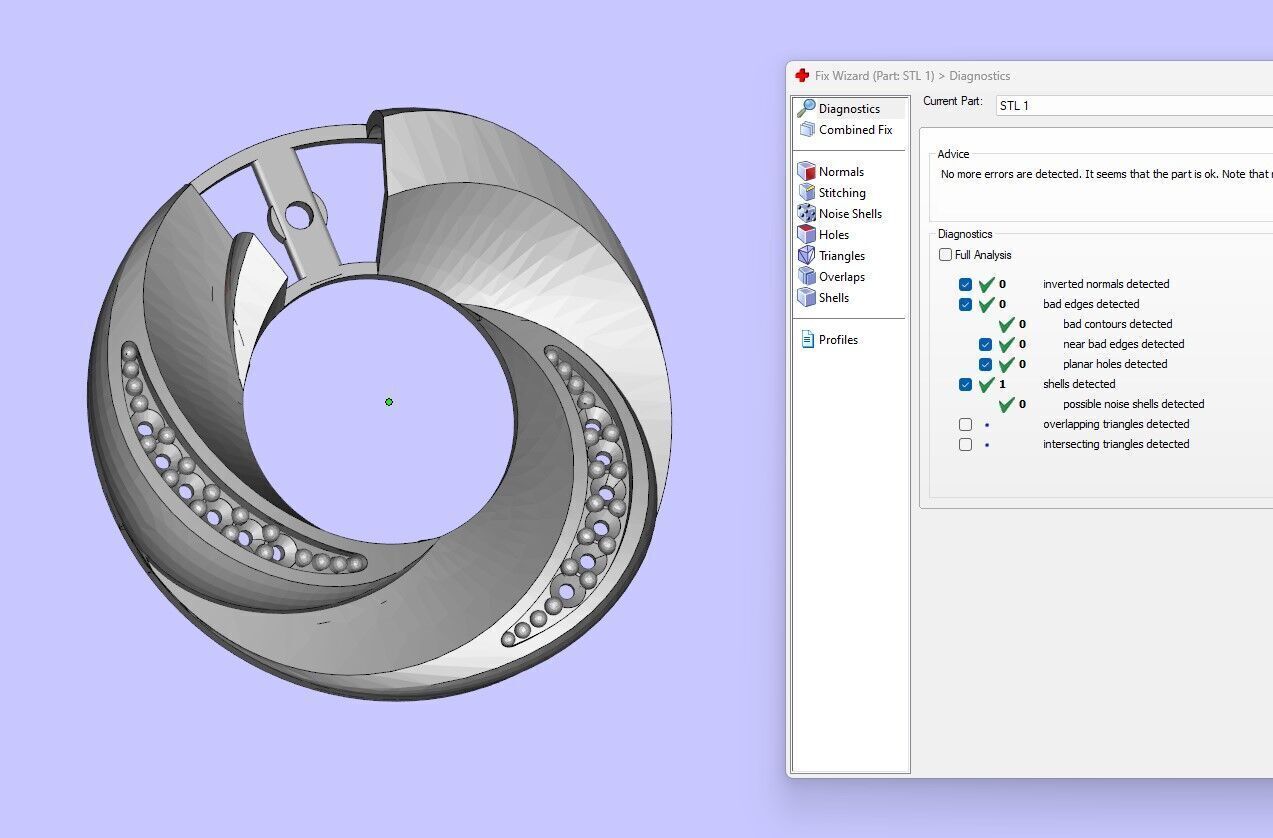Uncheck shells detected checkbox
The width and height of the screenshot is (1273, 838).
pyautogui.click(x=965, y=384)
